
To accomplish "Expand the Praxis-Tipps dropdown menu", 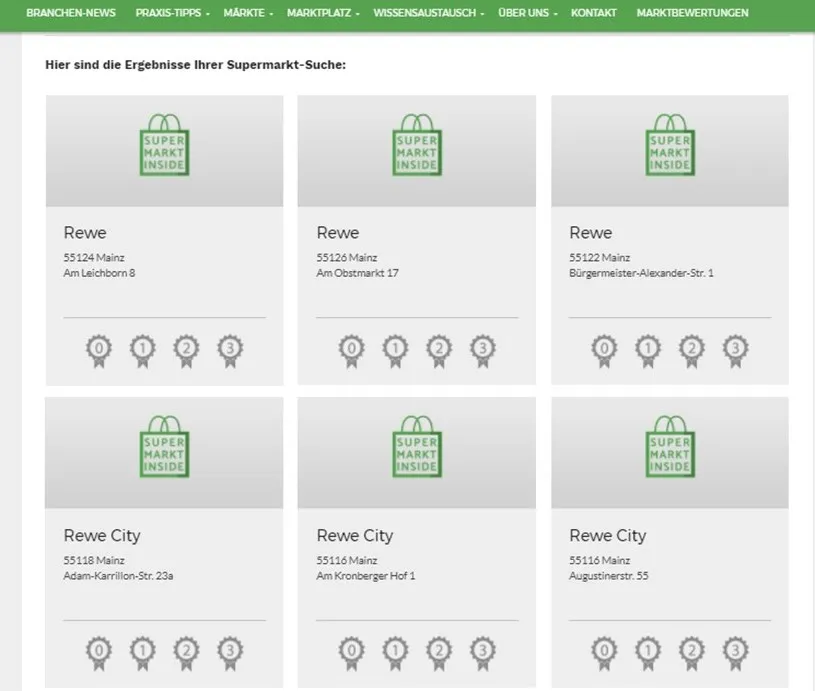I will tap(172, 13).
